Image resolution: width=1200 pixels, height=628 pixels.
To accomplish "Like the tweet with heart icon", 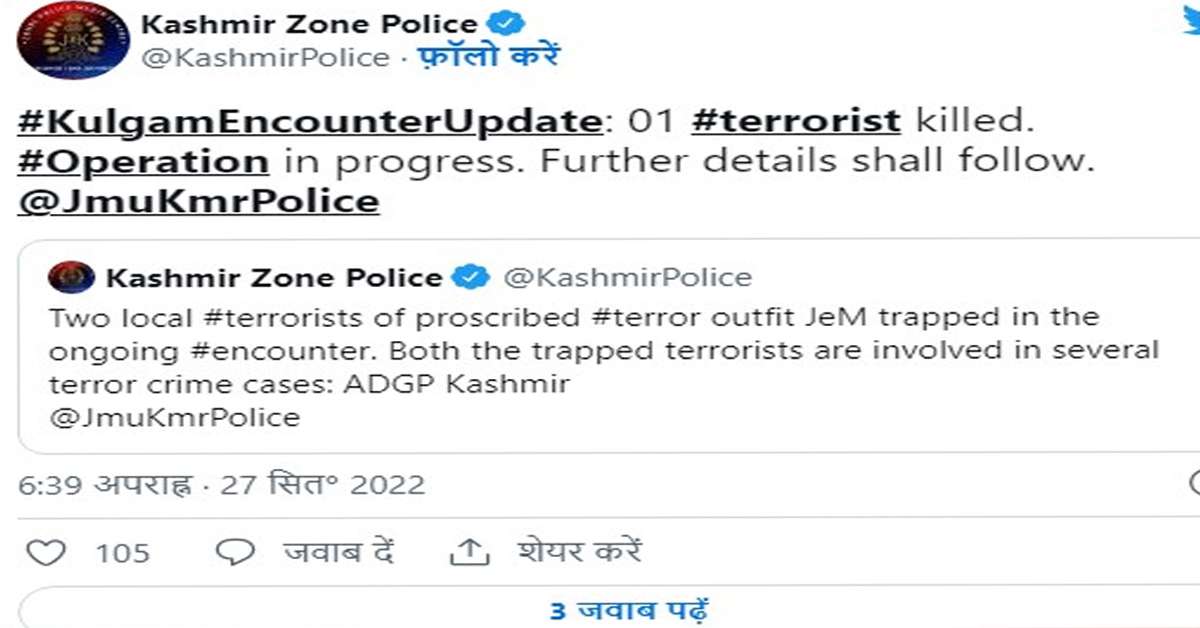I will (x=44, y=551).
